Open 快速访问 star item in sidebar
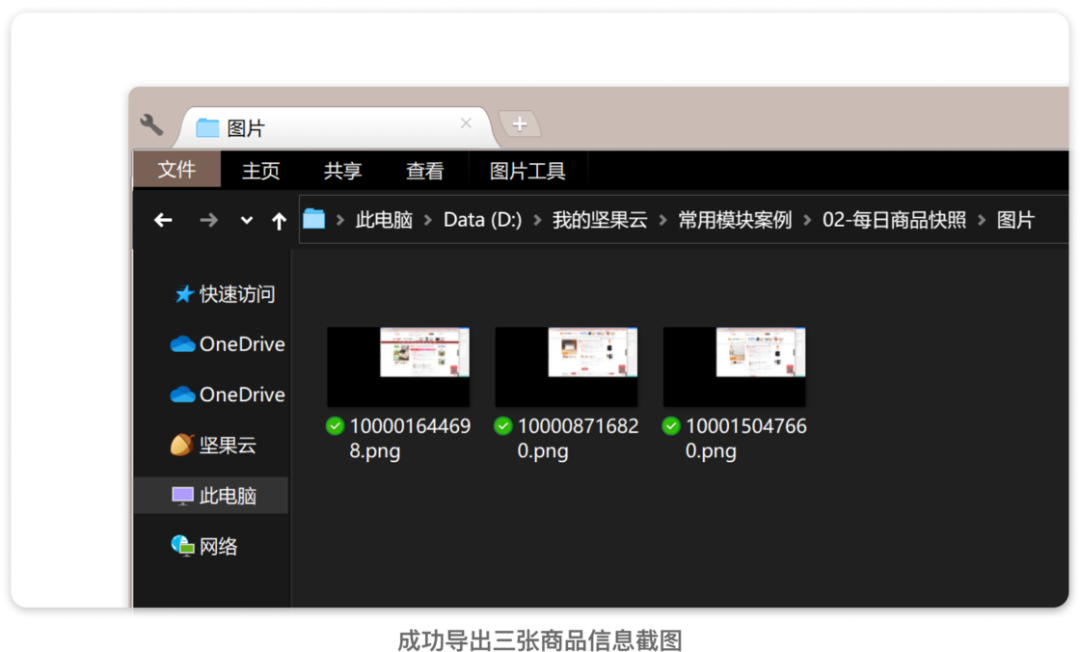The image size is (1080, 652). pos(225,294)
